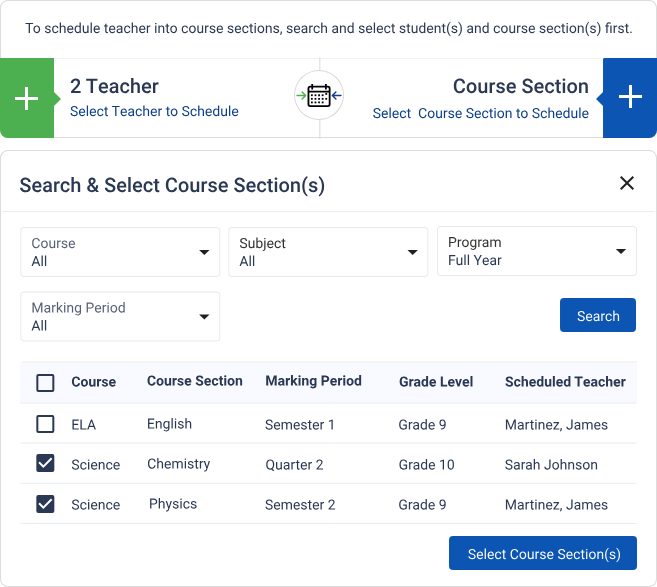This screenshot has width=657, height=587.
Task: Click the calendar schedule icon in center
Action: [319, 96]
